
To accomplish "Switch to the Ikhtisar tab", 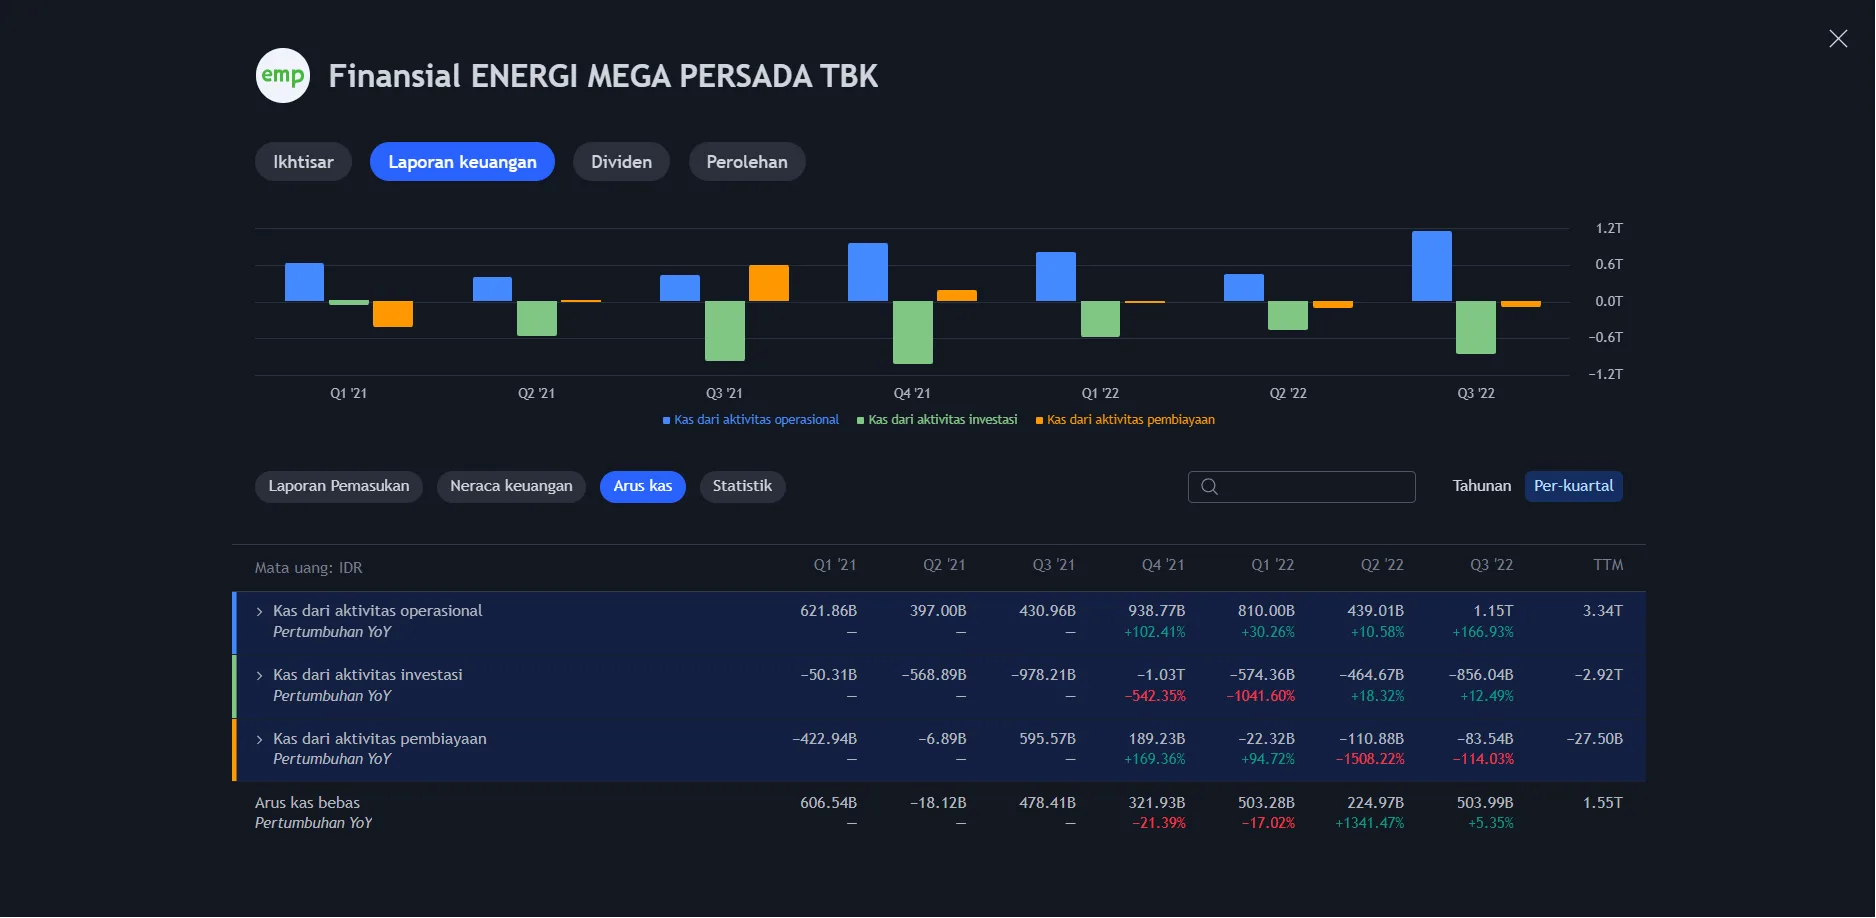I will (302, 161).
